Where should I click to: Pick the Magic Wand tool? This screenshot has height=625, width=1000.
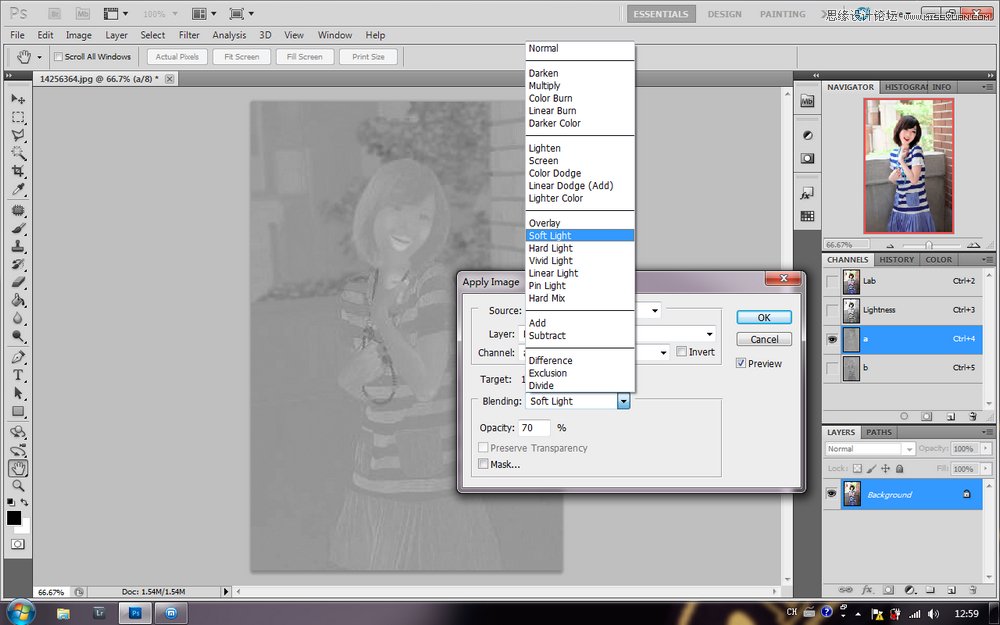click(x=18, y=154)
